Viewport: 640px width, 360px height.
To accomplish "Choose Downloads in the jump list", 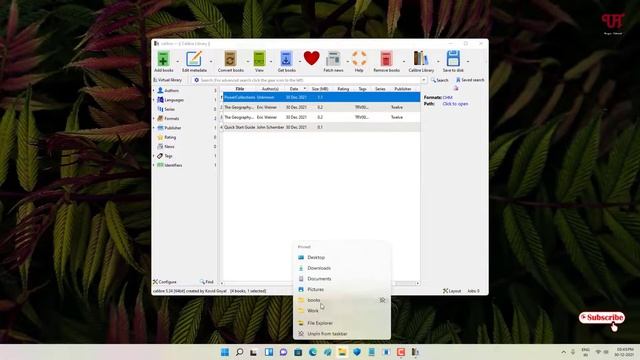I will pyautogui.click(x=342, y=268).
